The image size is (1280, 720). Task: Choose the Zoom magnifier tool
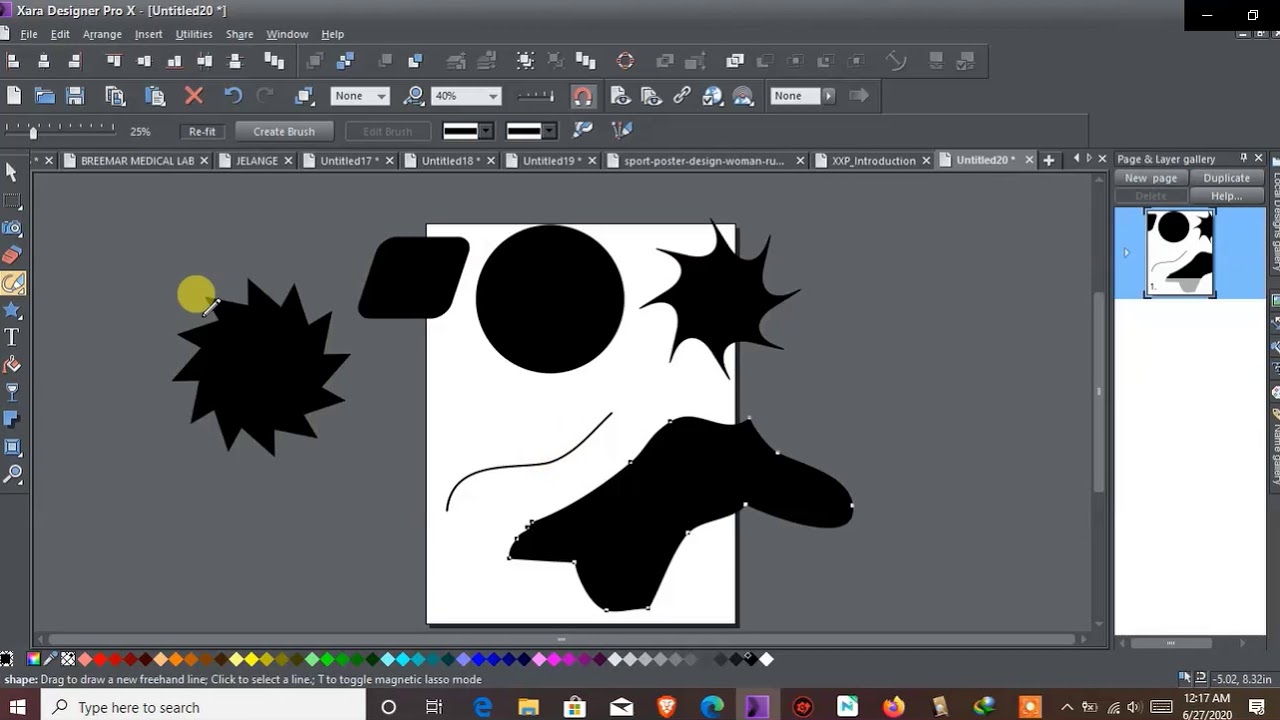point(12,474)
